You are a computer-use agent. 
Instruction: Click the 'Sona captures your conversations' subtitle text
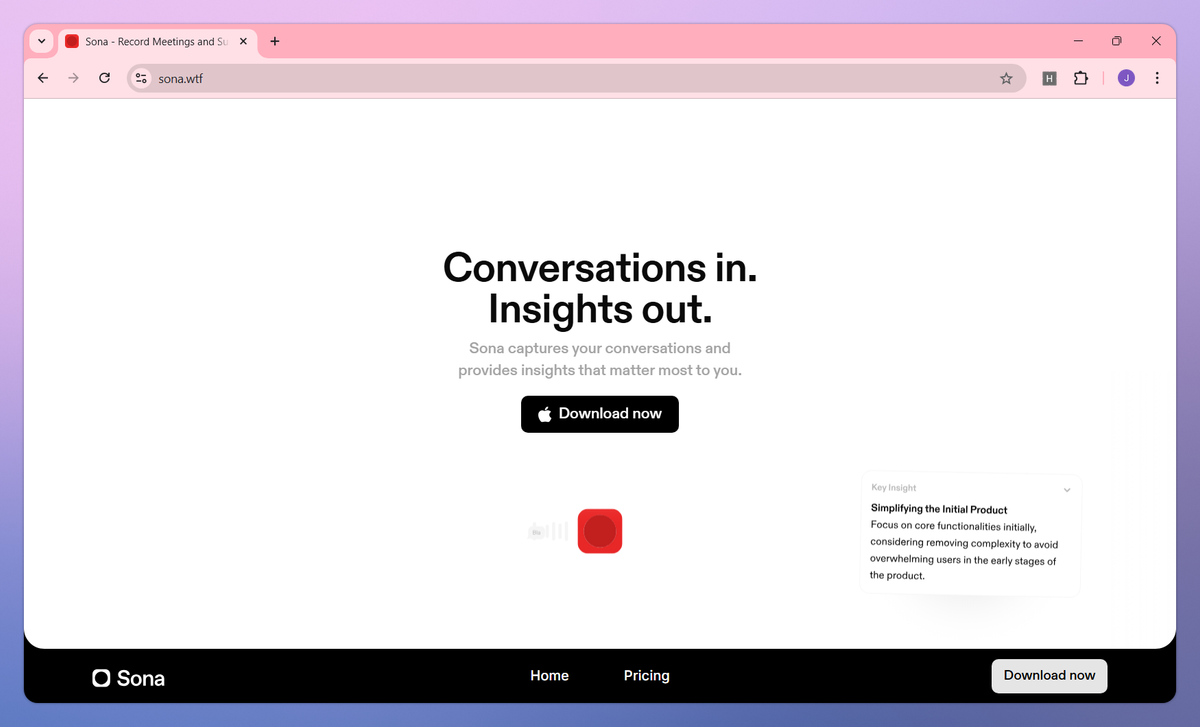point(600,359)
